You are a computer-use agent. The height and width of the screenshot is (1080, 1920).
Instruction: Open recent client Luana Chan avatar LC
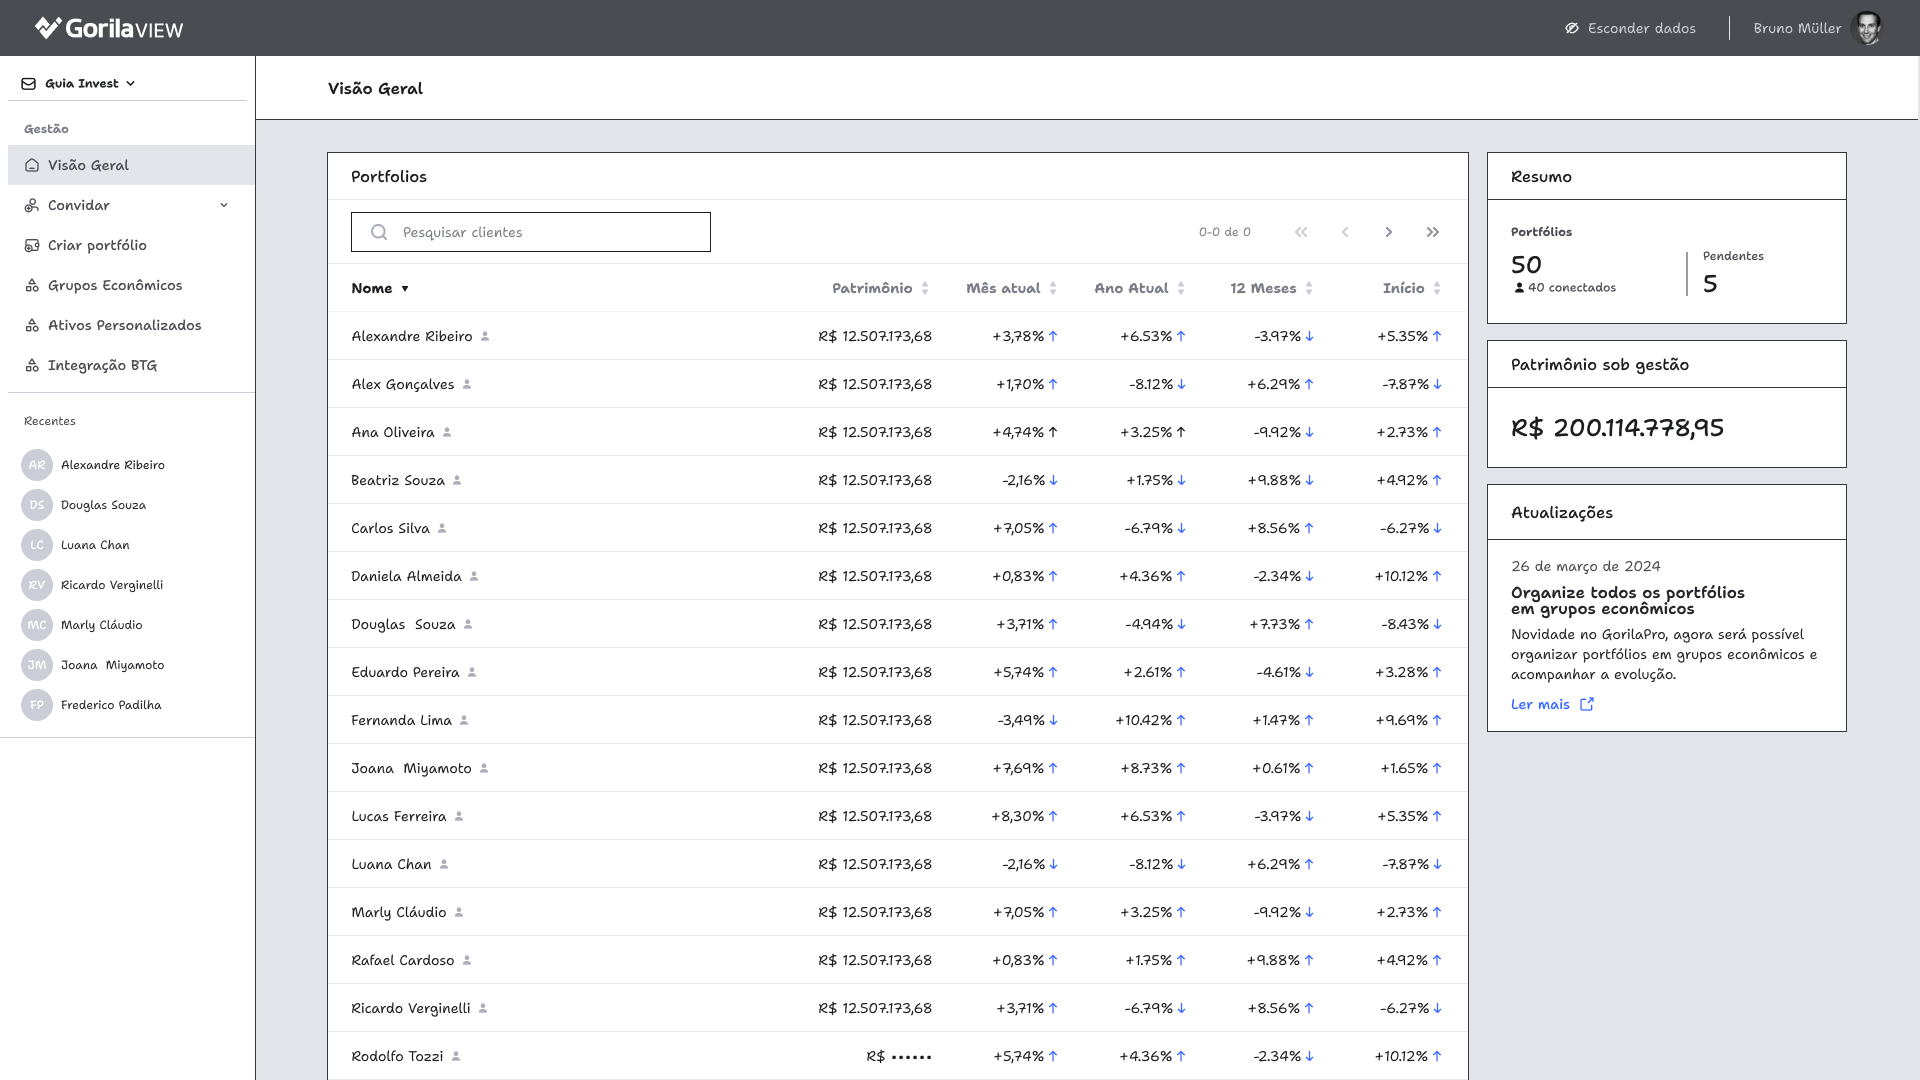(x=37, y=545)
